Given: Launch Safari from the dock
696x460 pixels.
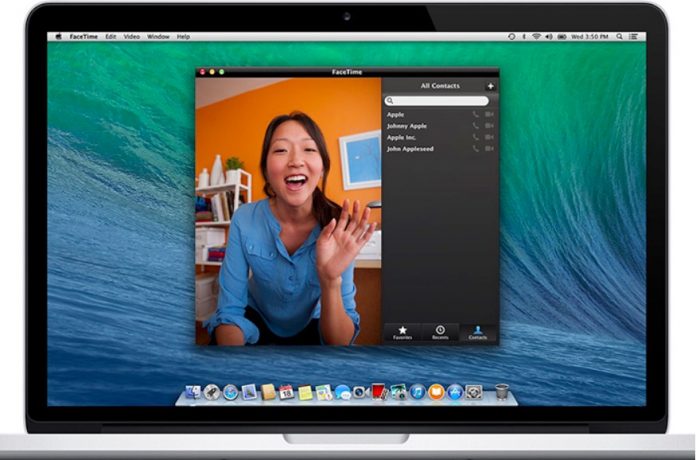Looking at the screenshot, I should coord(230,392).
